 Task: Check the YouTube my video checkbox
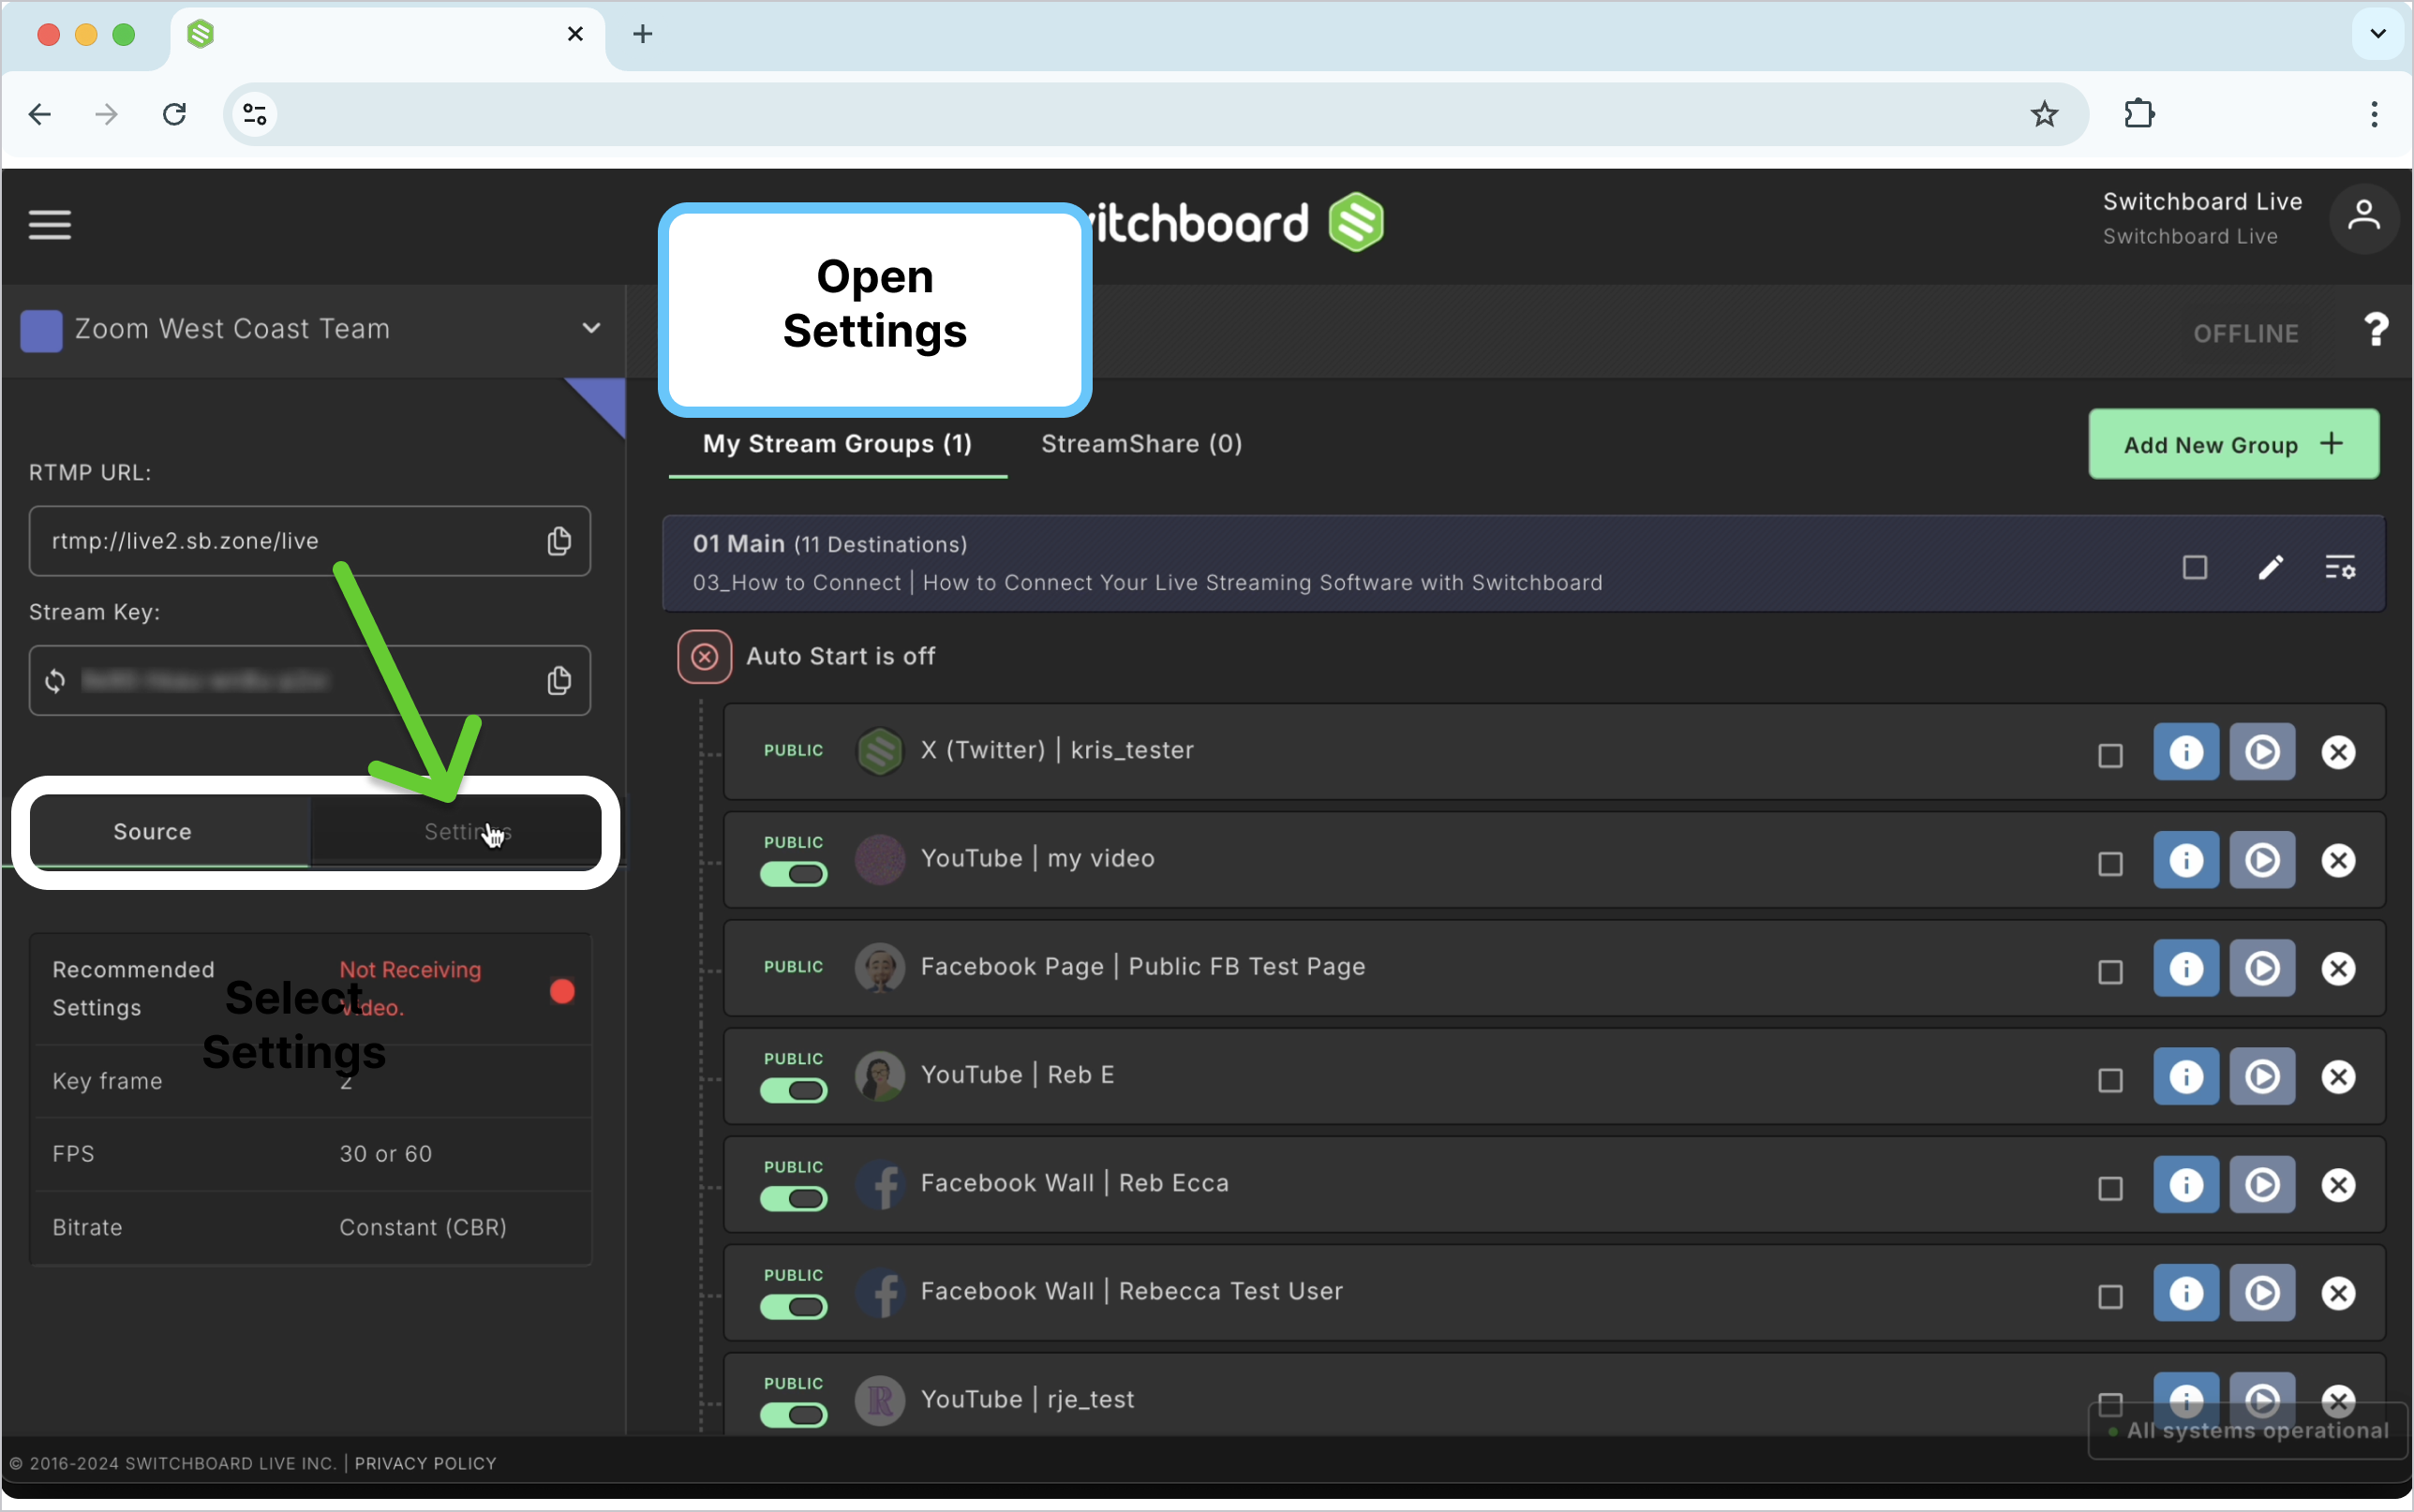(2110, 864)
